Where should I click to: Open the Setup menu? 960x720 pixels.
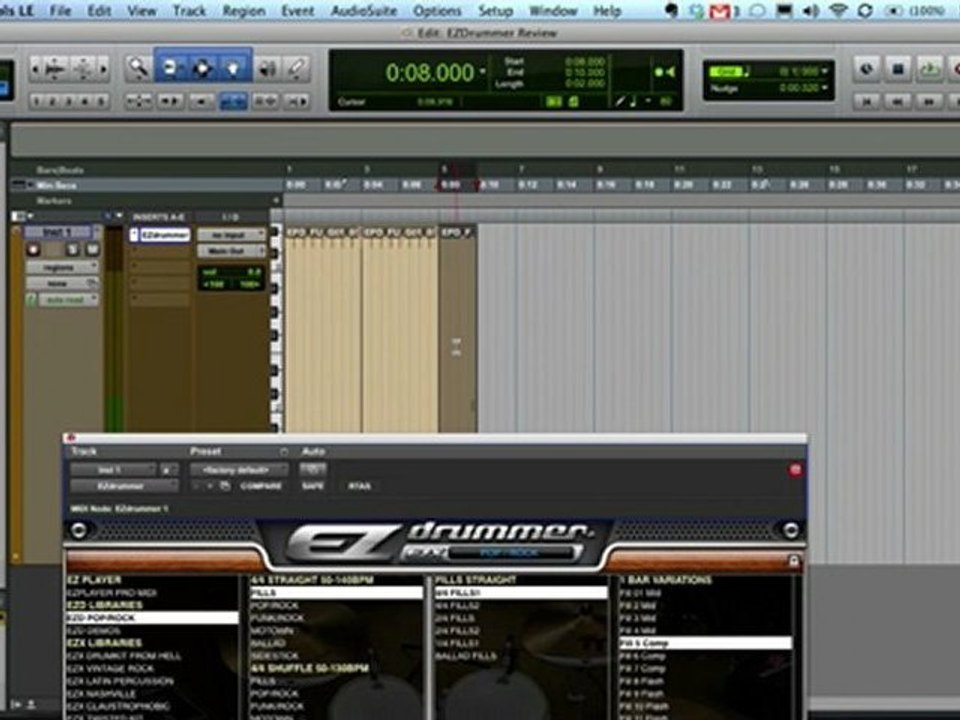tap(495, 11)
